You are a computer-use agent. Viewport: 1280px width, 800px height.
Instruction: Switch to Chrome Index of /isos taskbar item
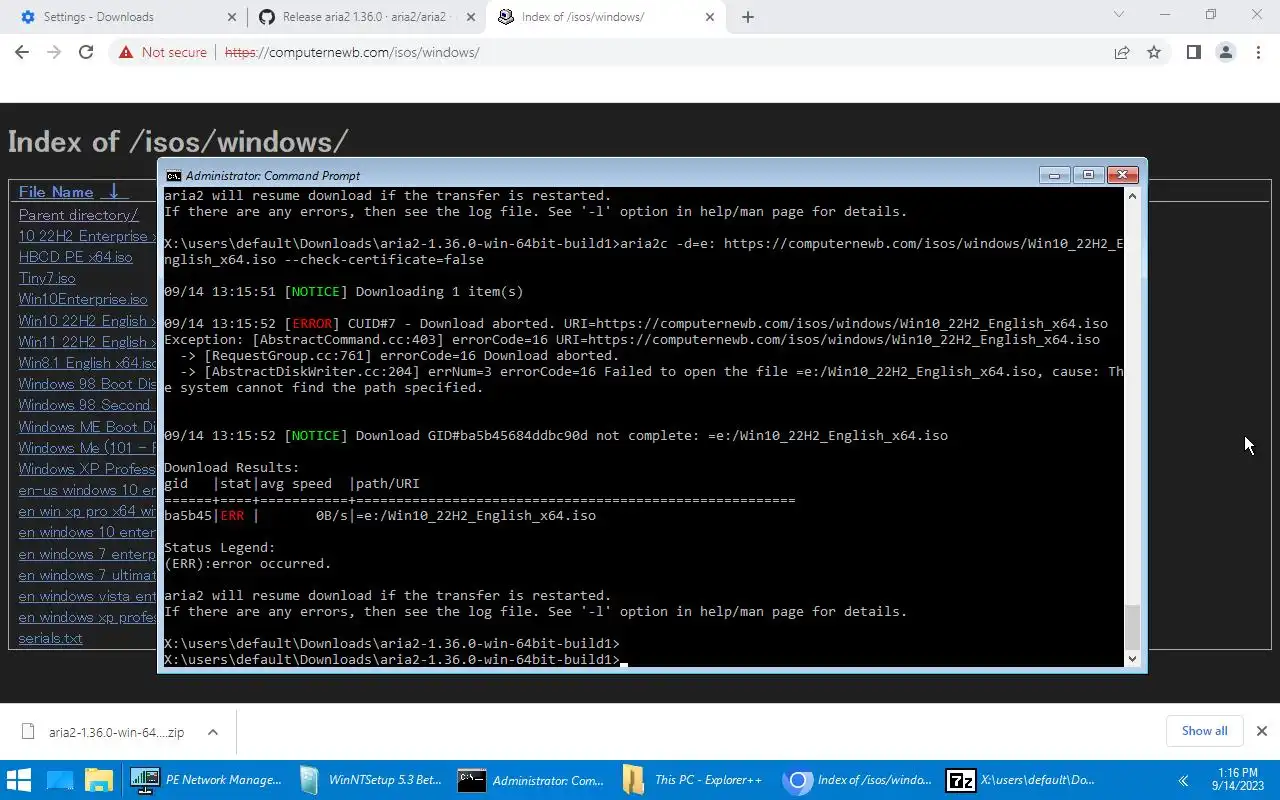857,780
